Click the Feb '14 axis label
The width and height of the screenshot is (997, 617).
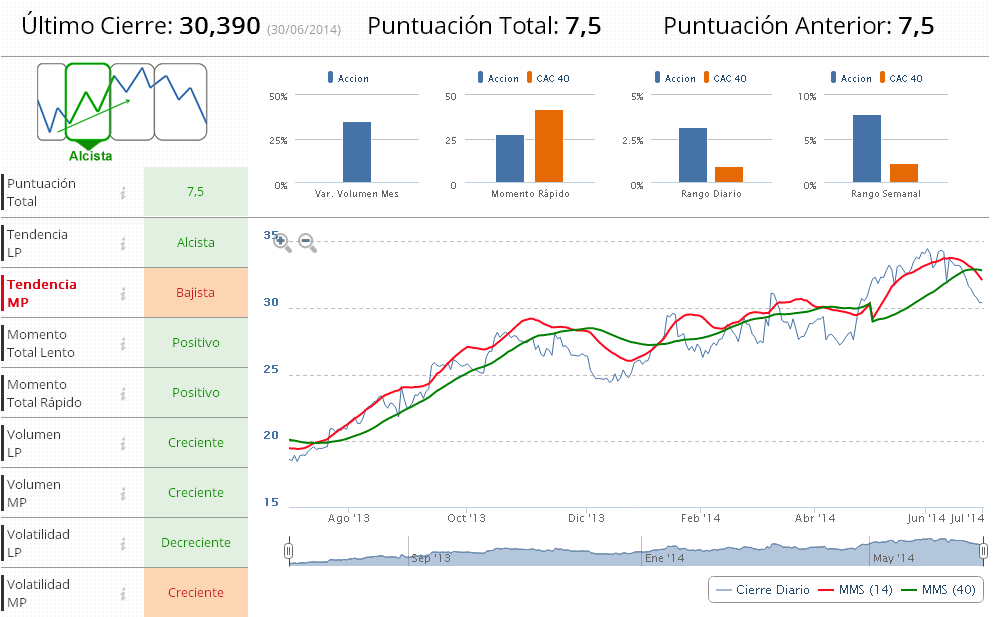click(x=701, y=518)
